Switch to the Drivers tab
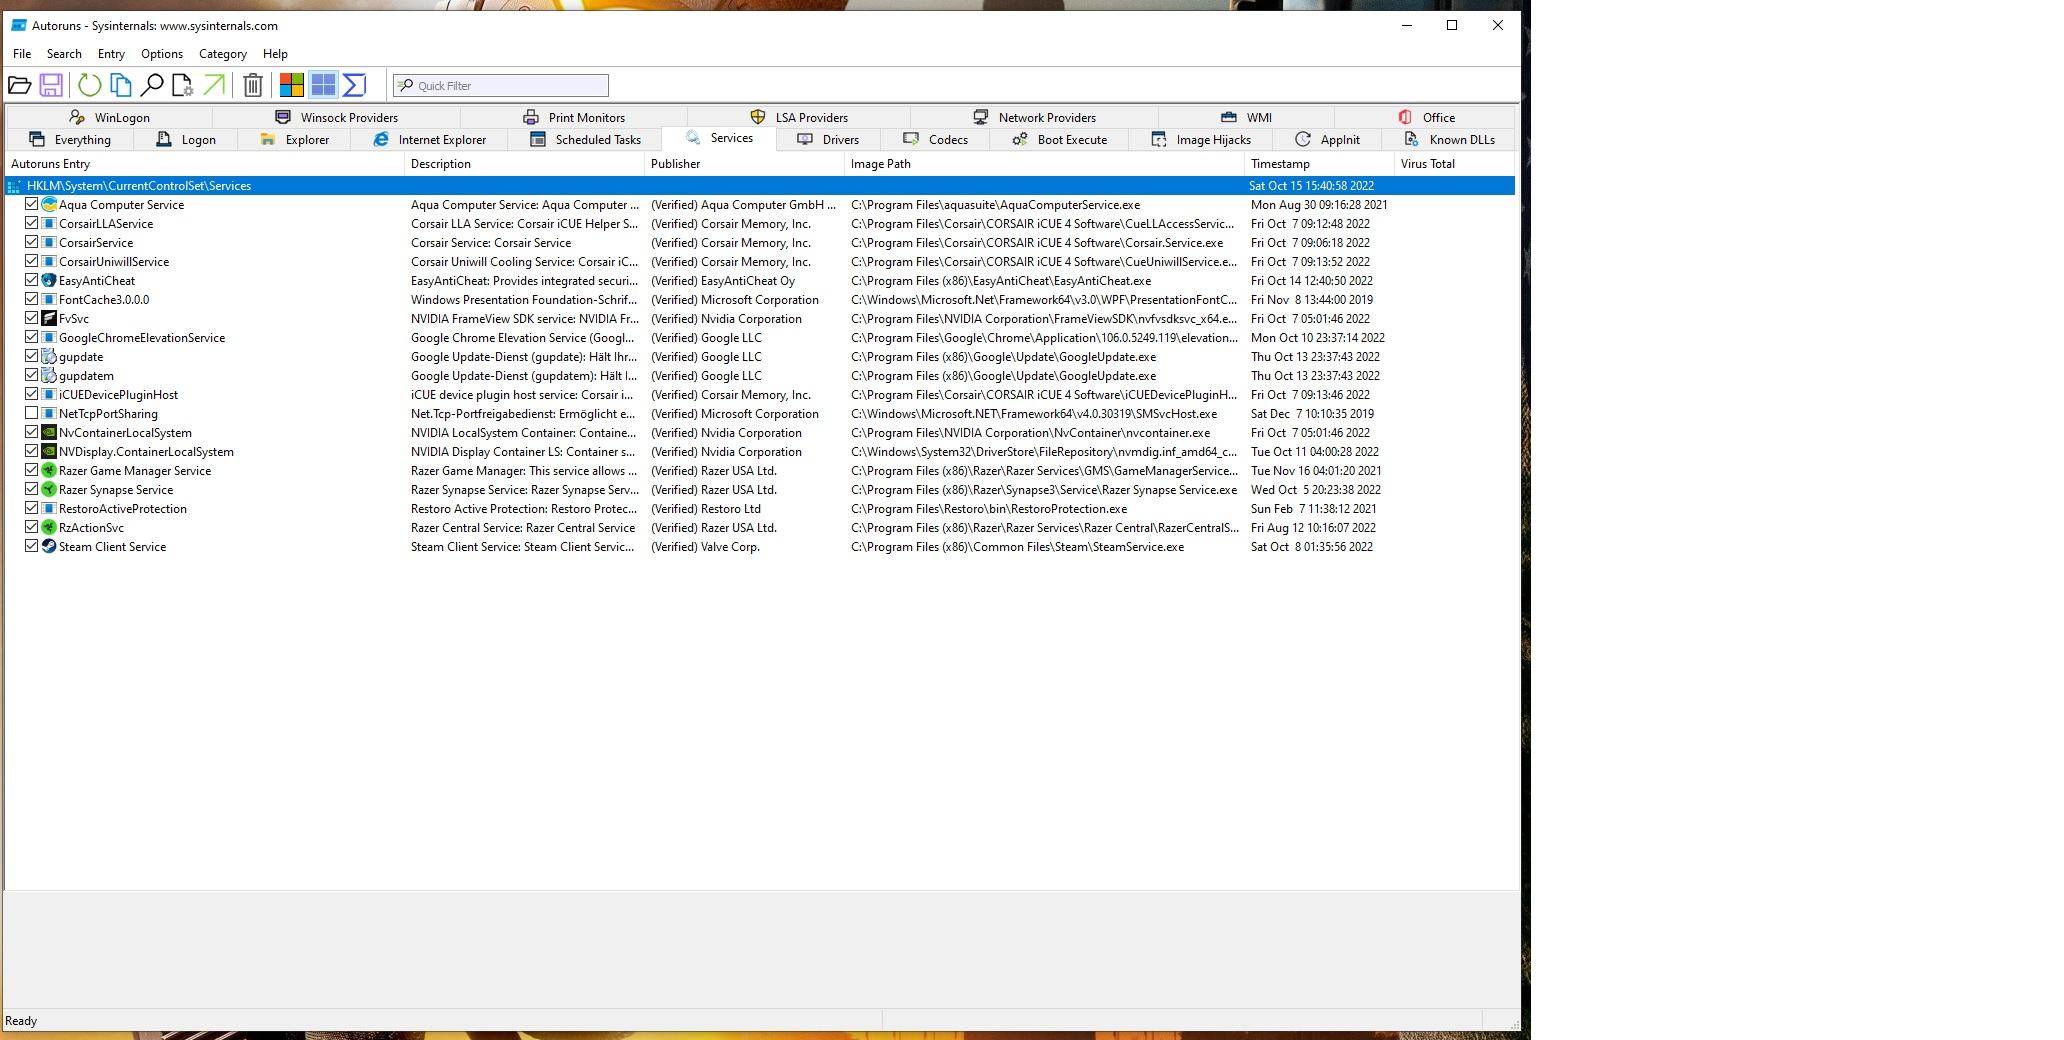 tap(828, 140)
